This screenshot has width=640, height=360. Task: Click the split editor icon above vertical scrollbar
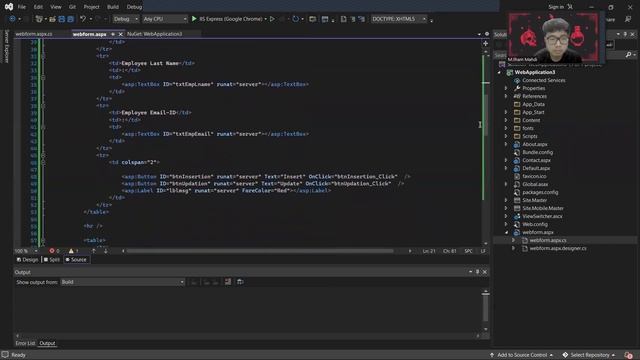(485, 43)
